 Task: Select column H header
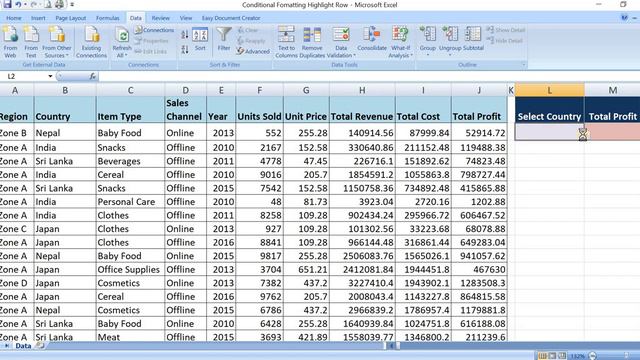pos(362,90)
